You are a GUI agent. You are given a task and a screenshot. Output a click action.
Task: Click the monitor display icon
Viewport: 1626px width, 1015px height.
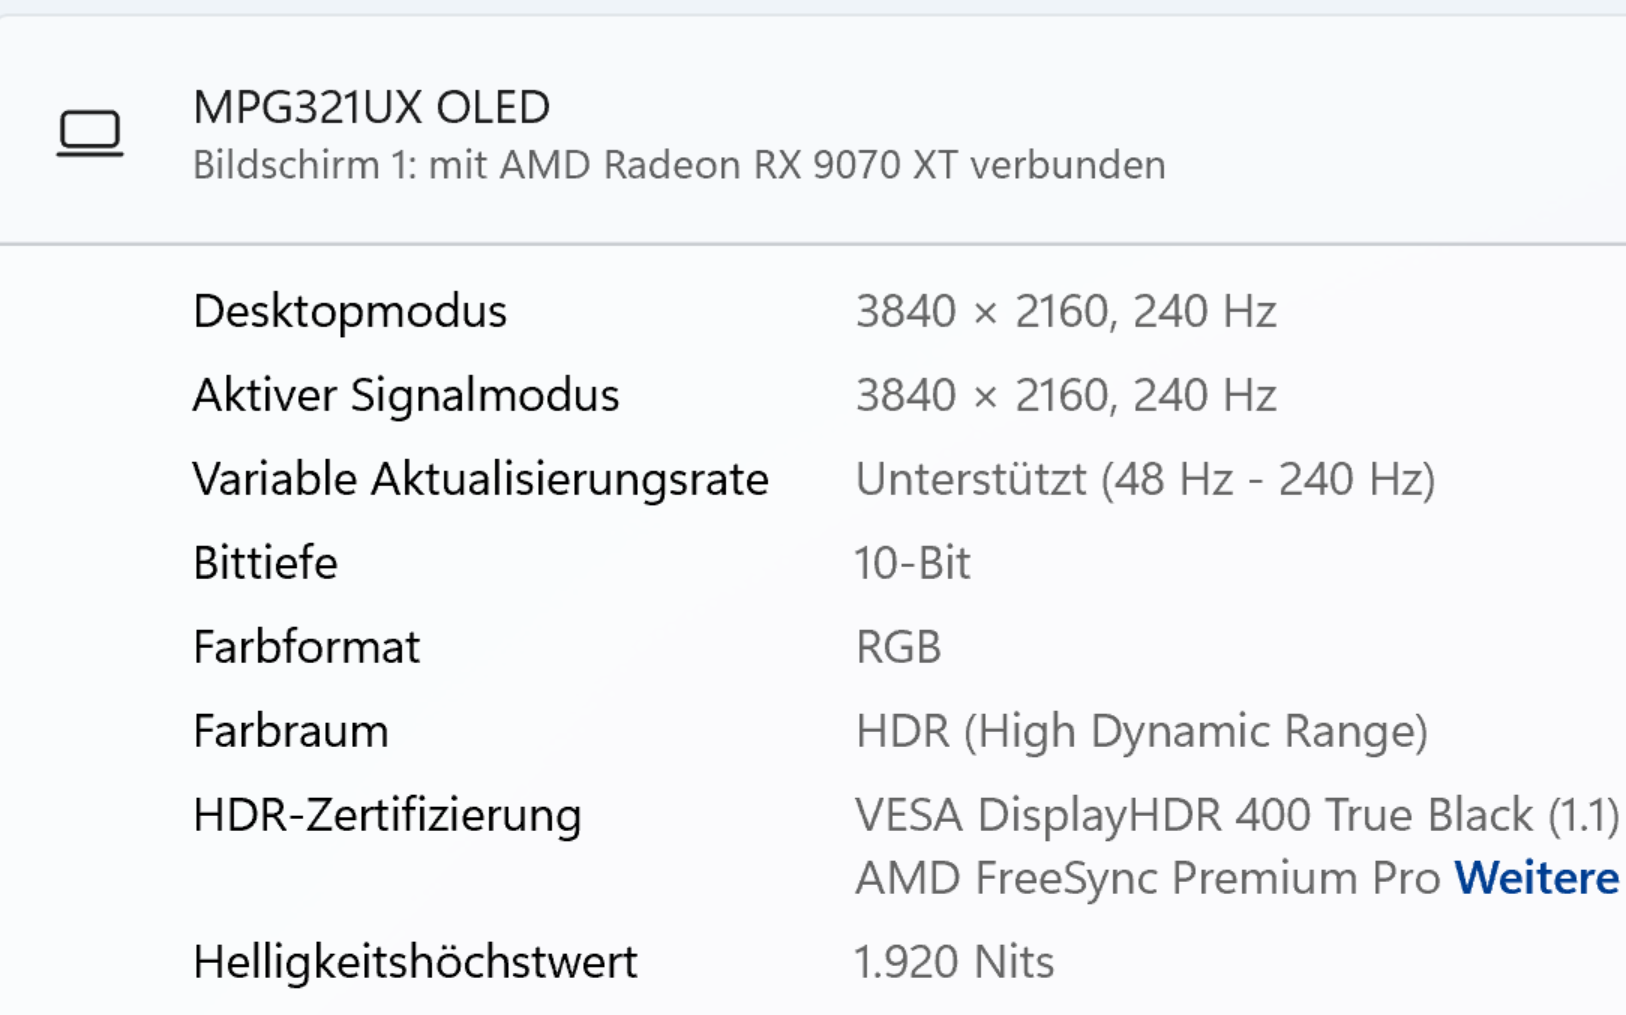coord(91,131)
